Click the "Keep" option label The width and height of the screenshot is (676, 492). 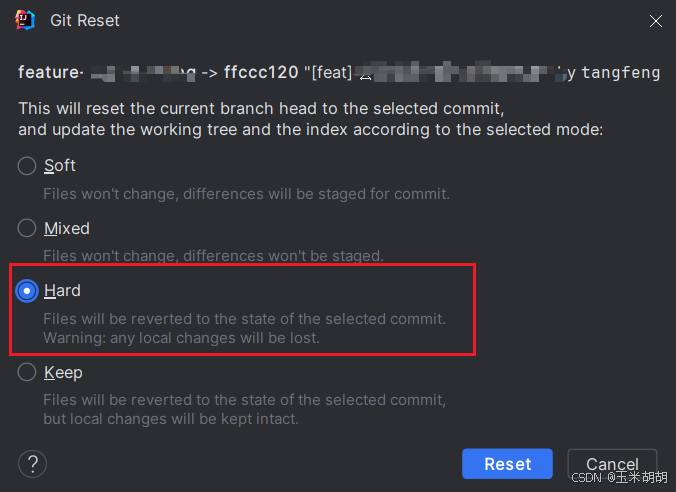(63, 373)
